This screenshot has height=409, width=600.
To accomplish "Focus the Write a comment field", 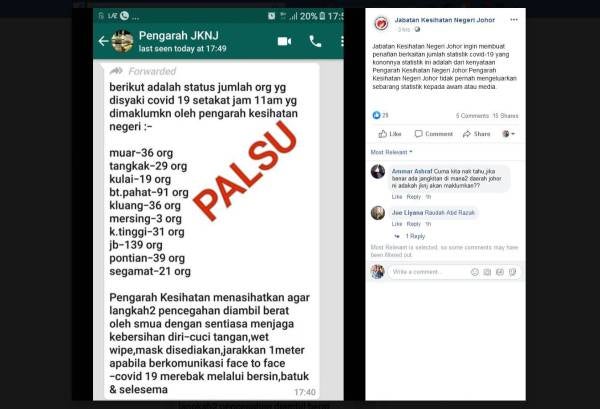I will click(x=429, y=272).
